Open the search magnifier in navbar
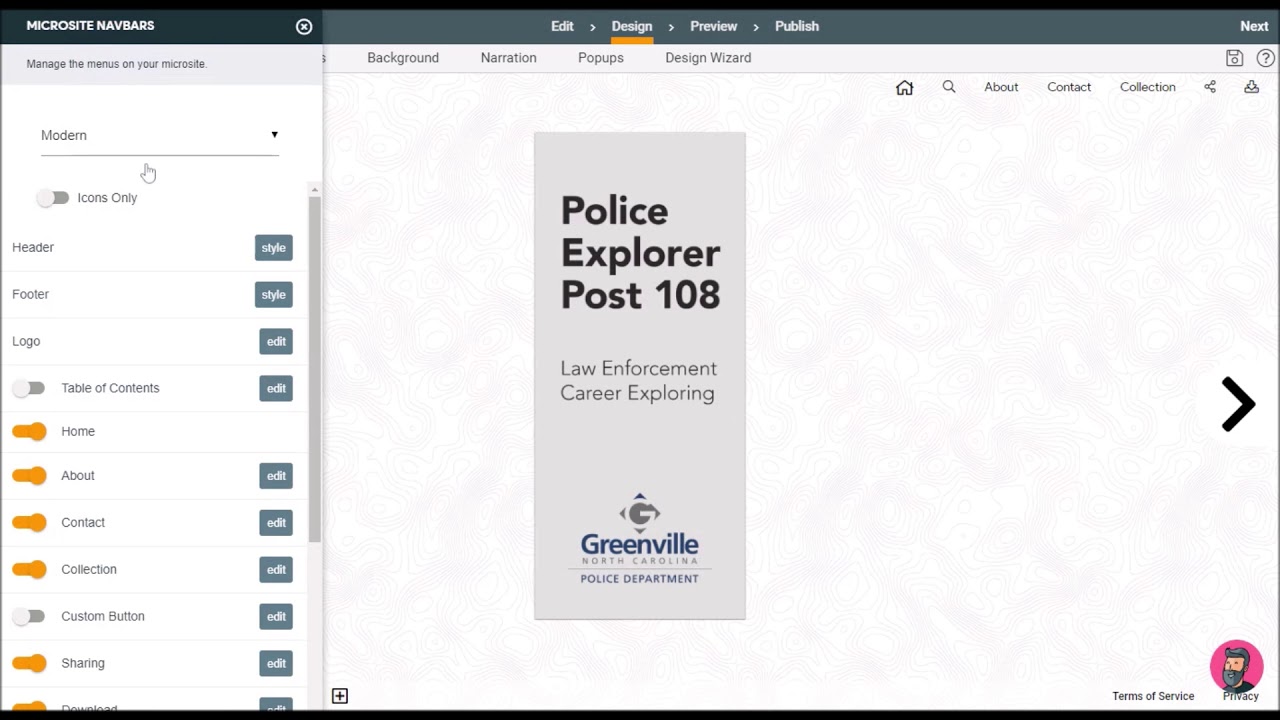This screenshot has height=720, width=1280. click(949, 87)
